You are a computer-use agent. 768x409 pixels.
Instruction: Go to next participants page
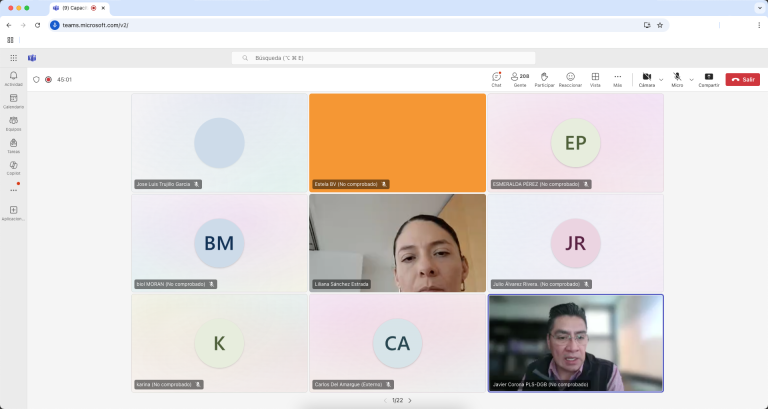tap(409, 400)
